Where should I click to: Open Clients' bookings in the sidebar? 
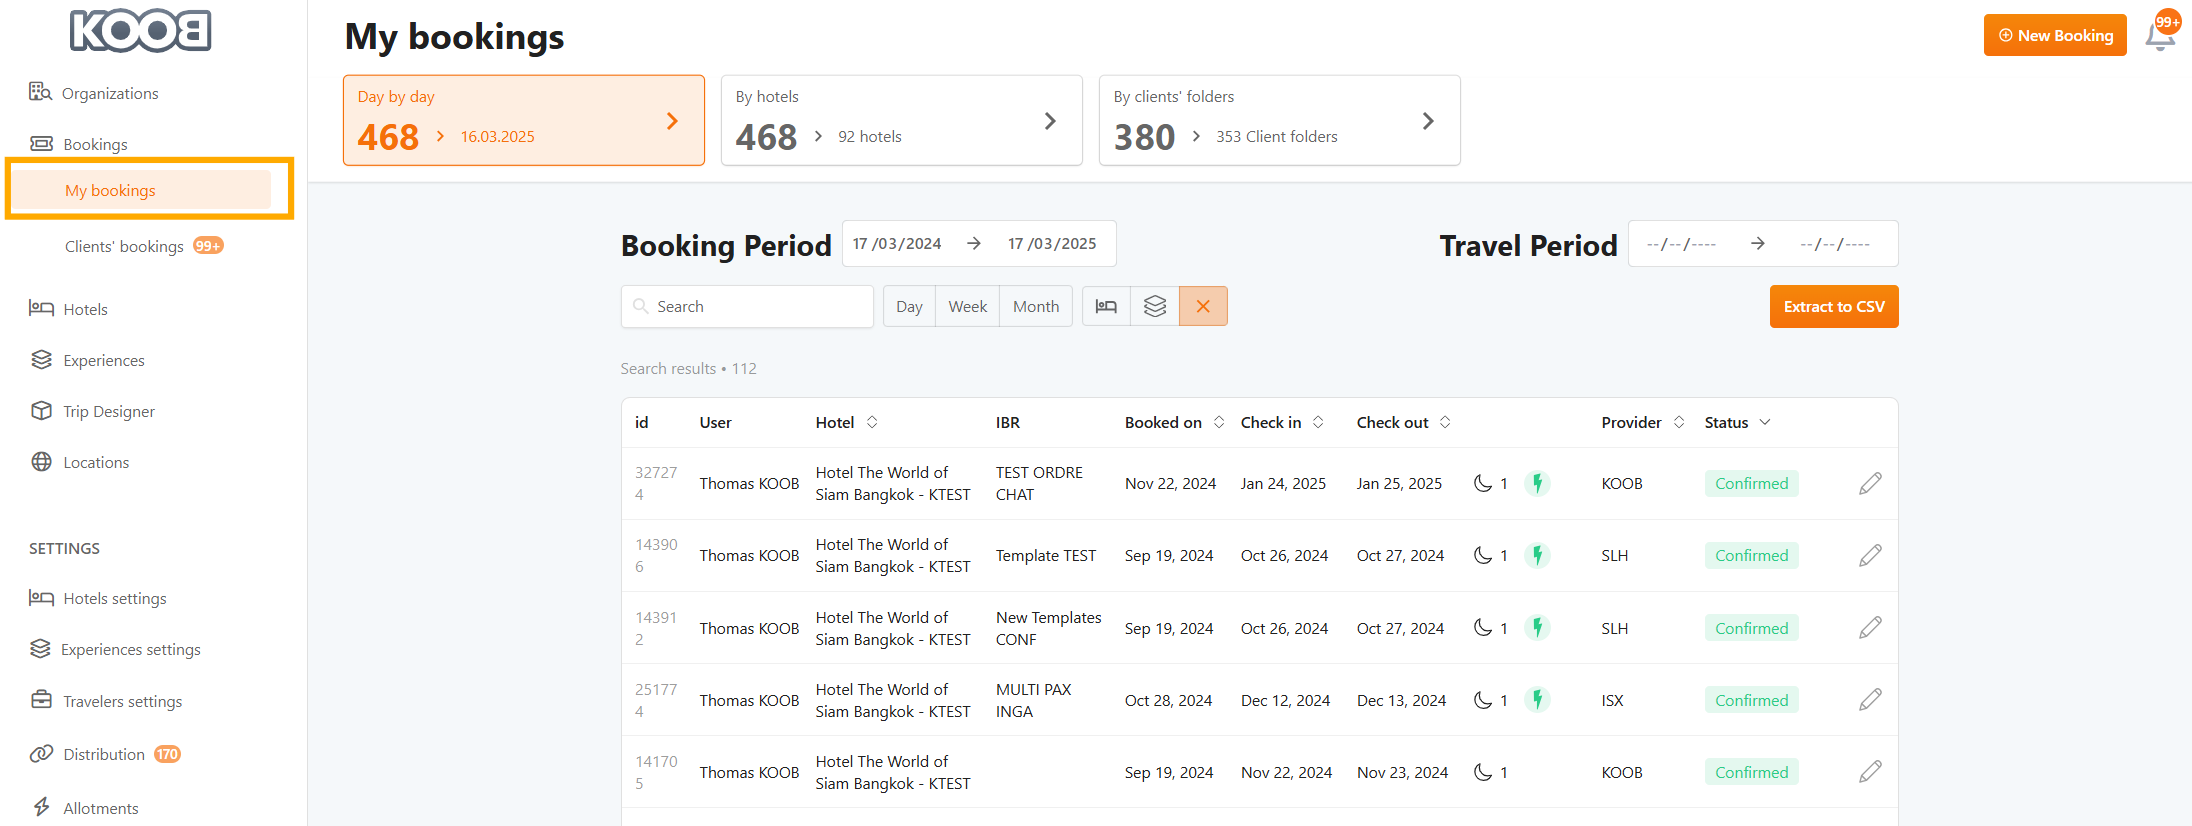[x=125, y=247]
